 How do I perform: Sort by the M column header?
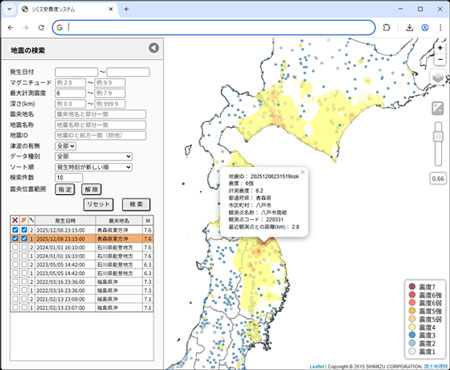(x=148, y=220)
